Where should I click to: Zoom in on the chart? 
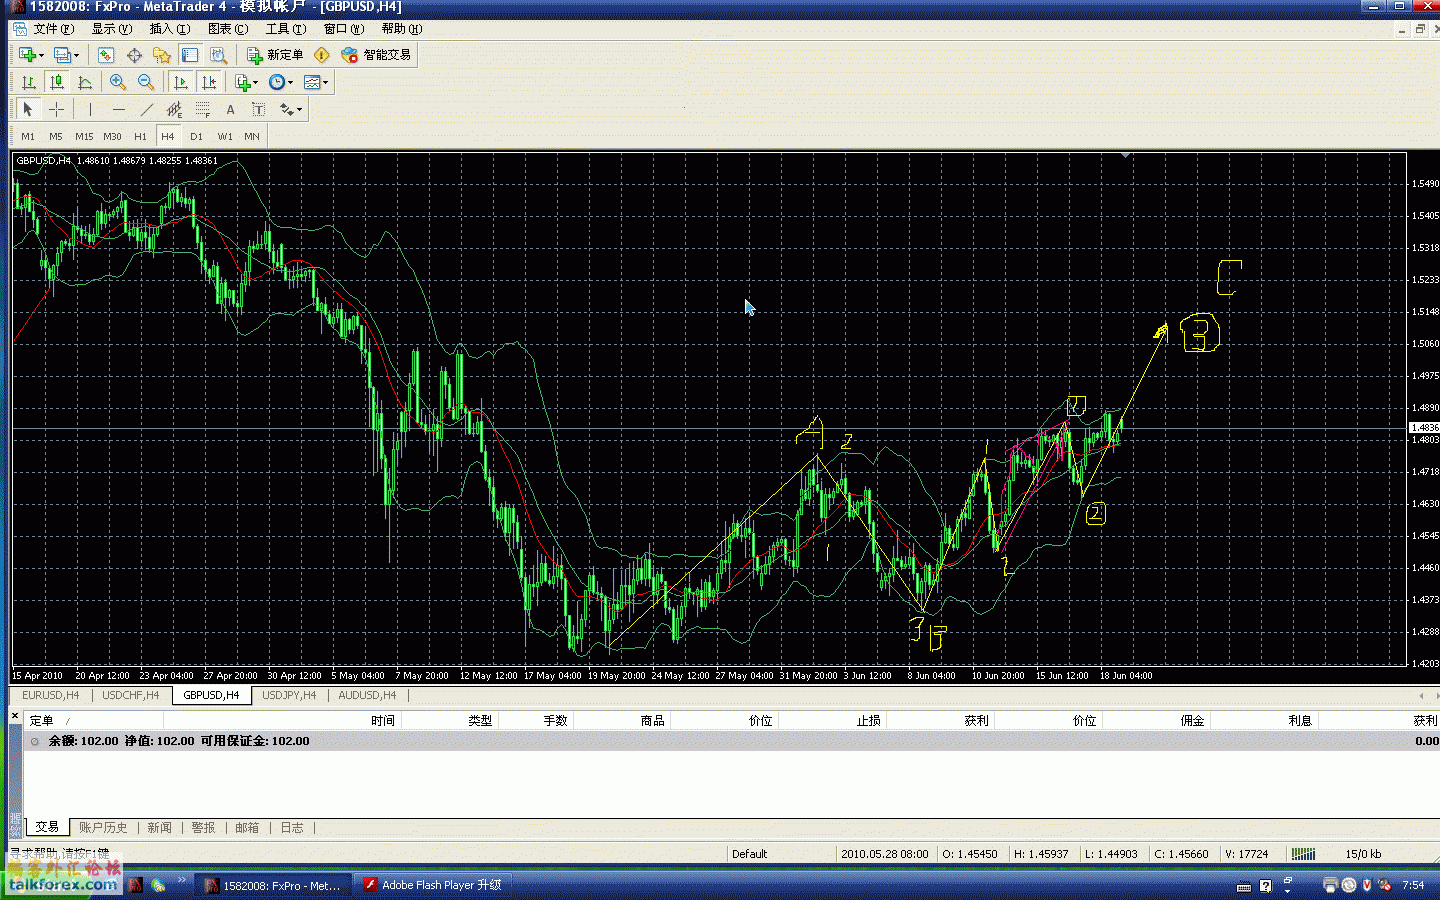118,82
